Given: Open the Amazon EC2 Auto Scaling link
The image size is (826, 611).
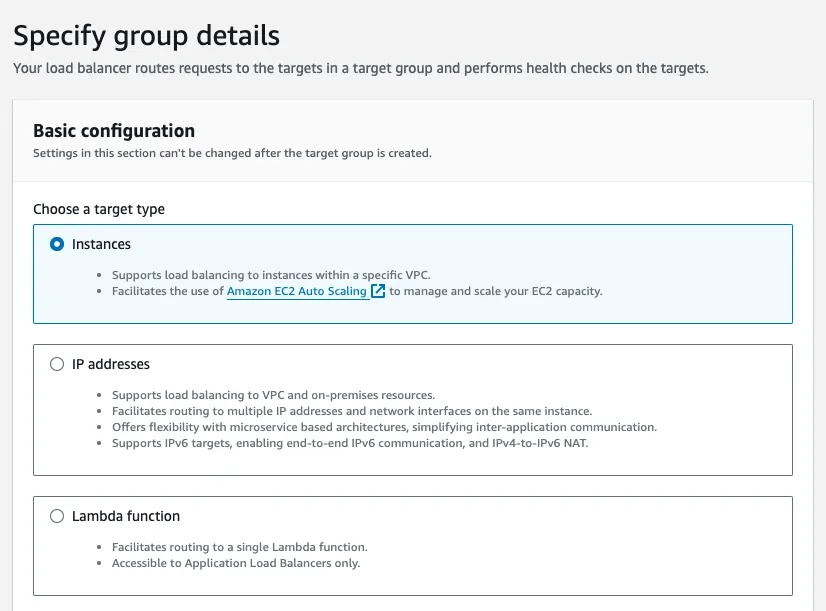Looking at the screenshot, I should click(297, 291).
